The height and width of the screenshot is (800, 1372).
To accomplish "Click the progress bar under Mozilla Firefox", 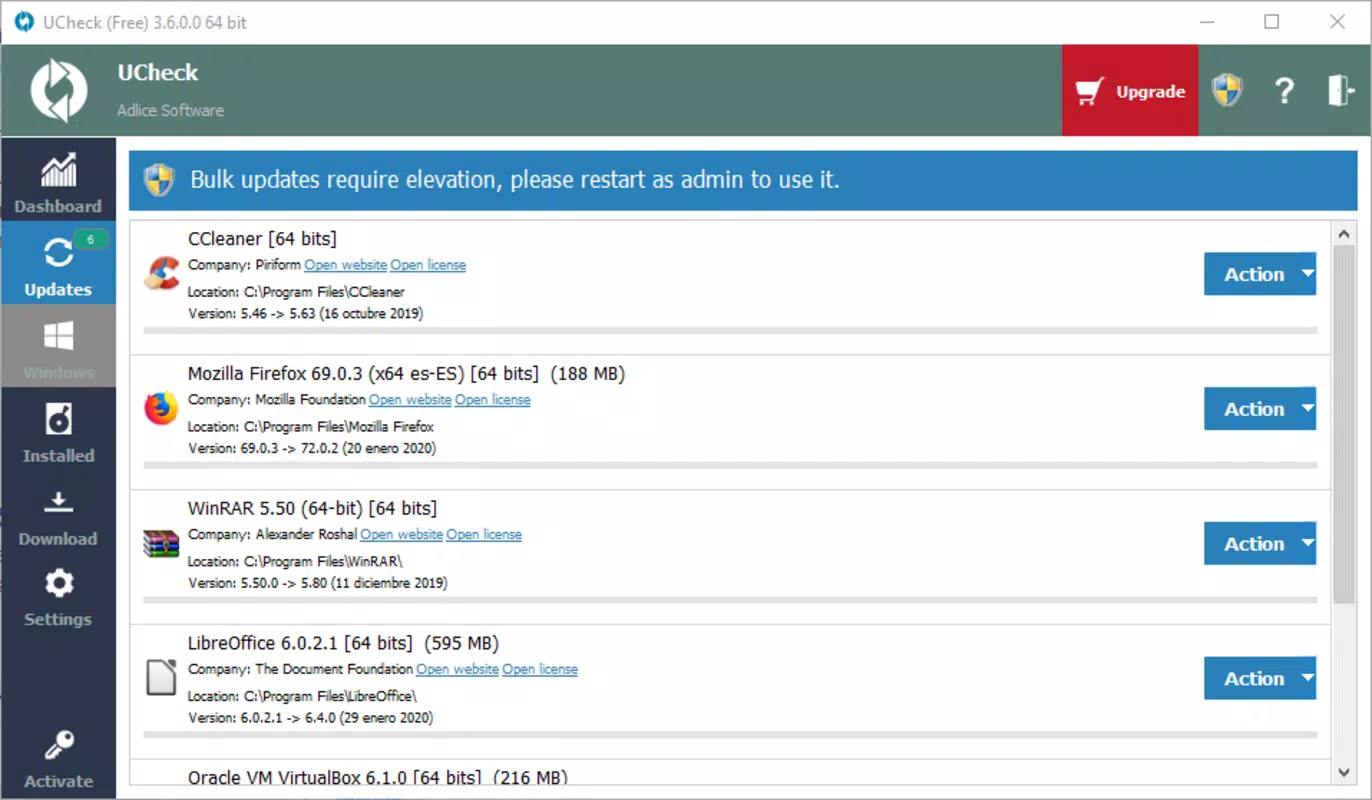I will [x=730, y=465].
